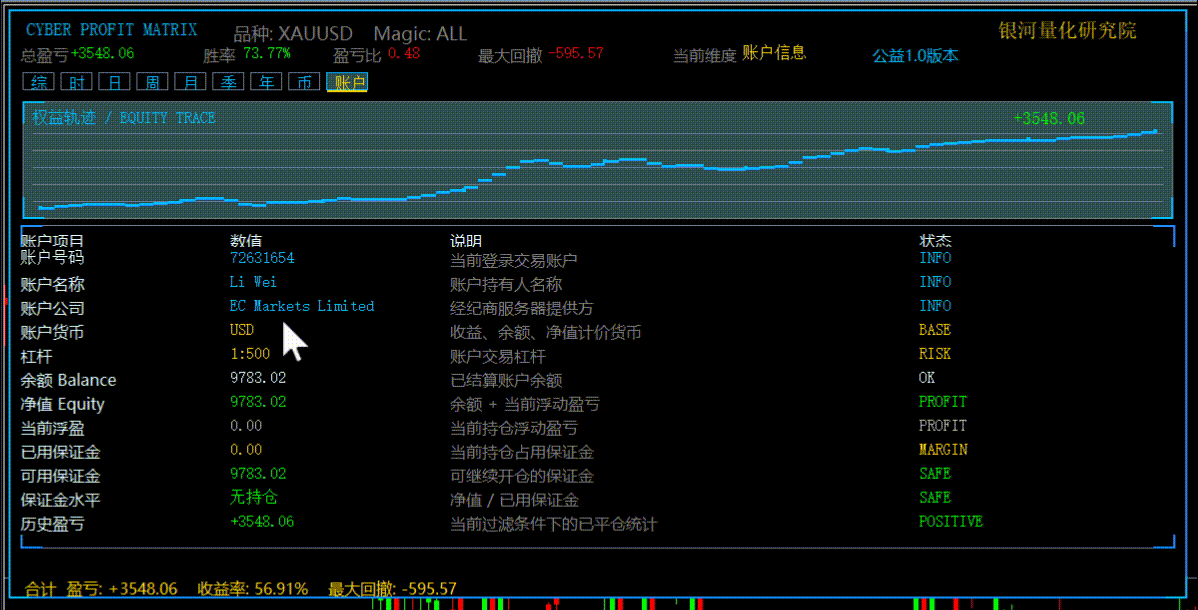The width and height of the screenshot is (1198, 610).
Task: Click the CYBER PROFIT MATRIX title
Action: tap(112, 30)
